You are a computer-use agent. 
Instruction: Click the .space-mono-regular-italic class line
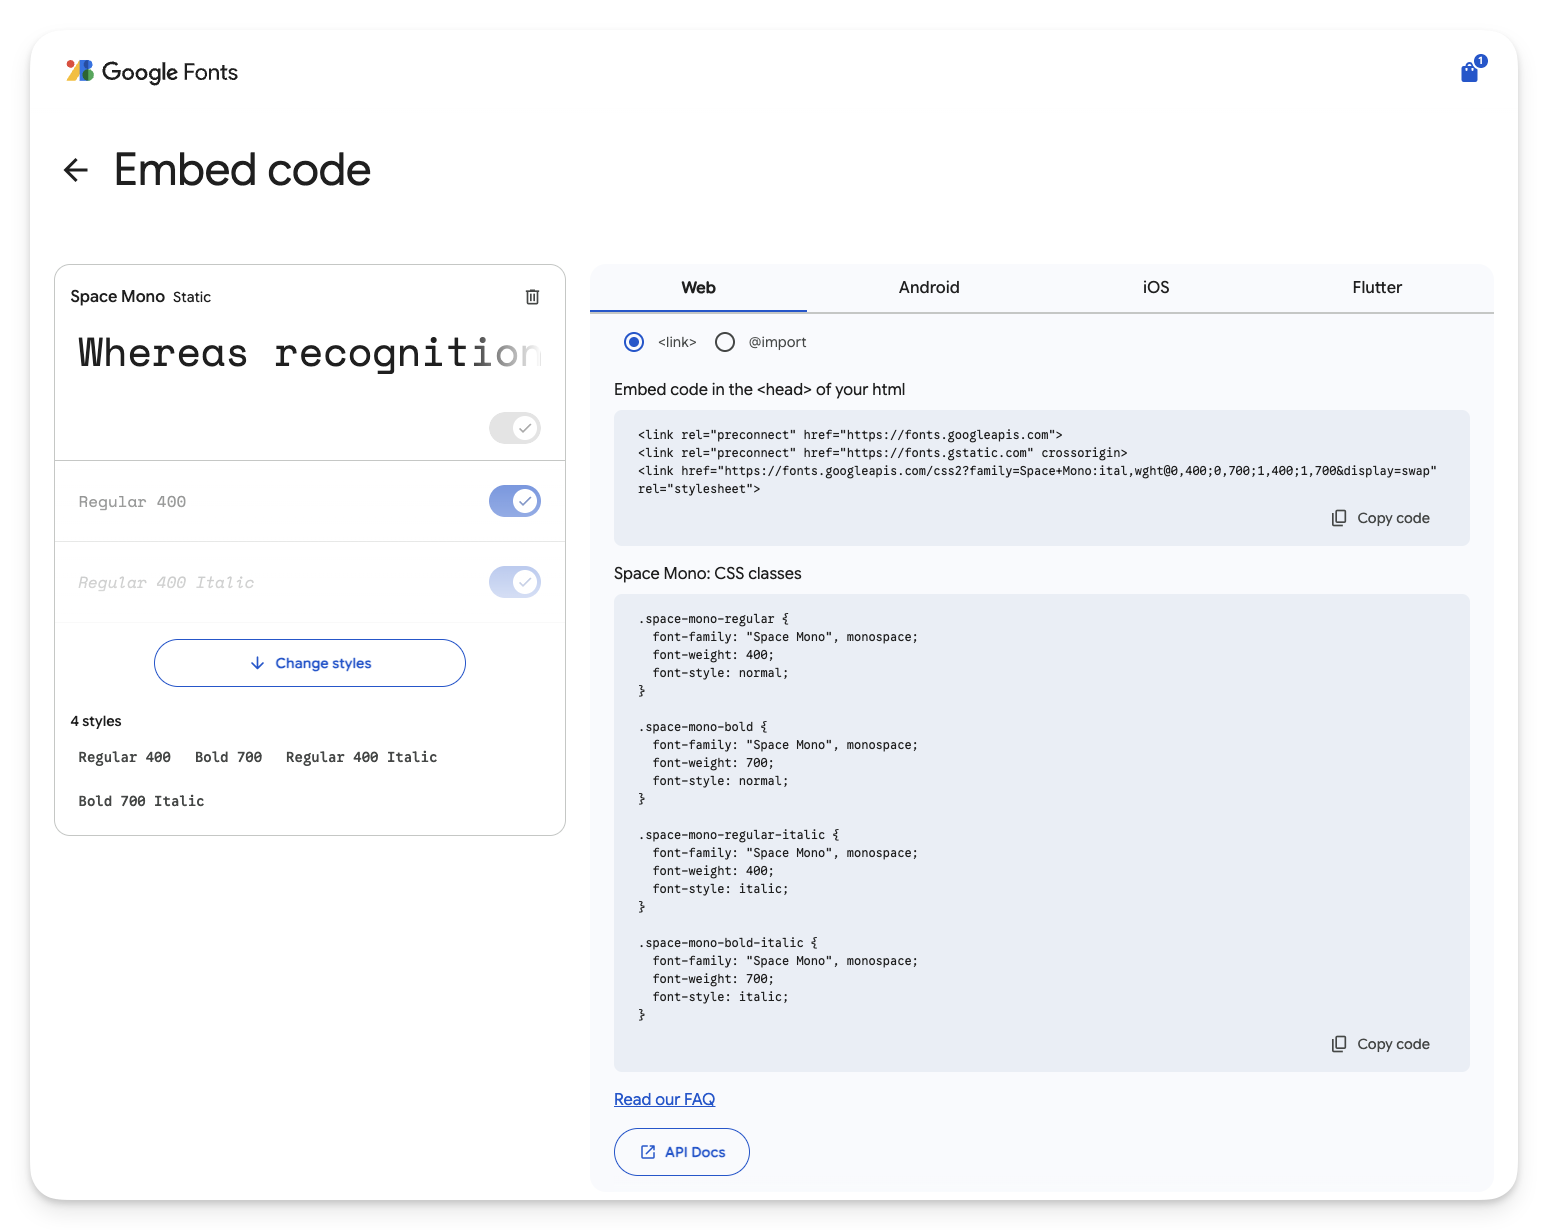pos(739,835)
